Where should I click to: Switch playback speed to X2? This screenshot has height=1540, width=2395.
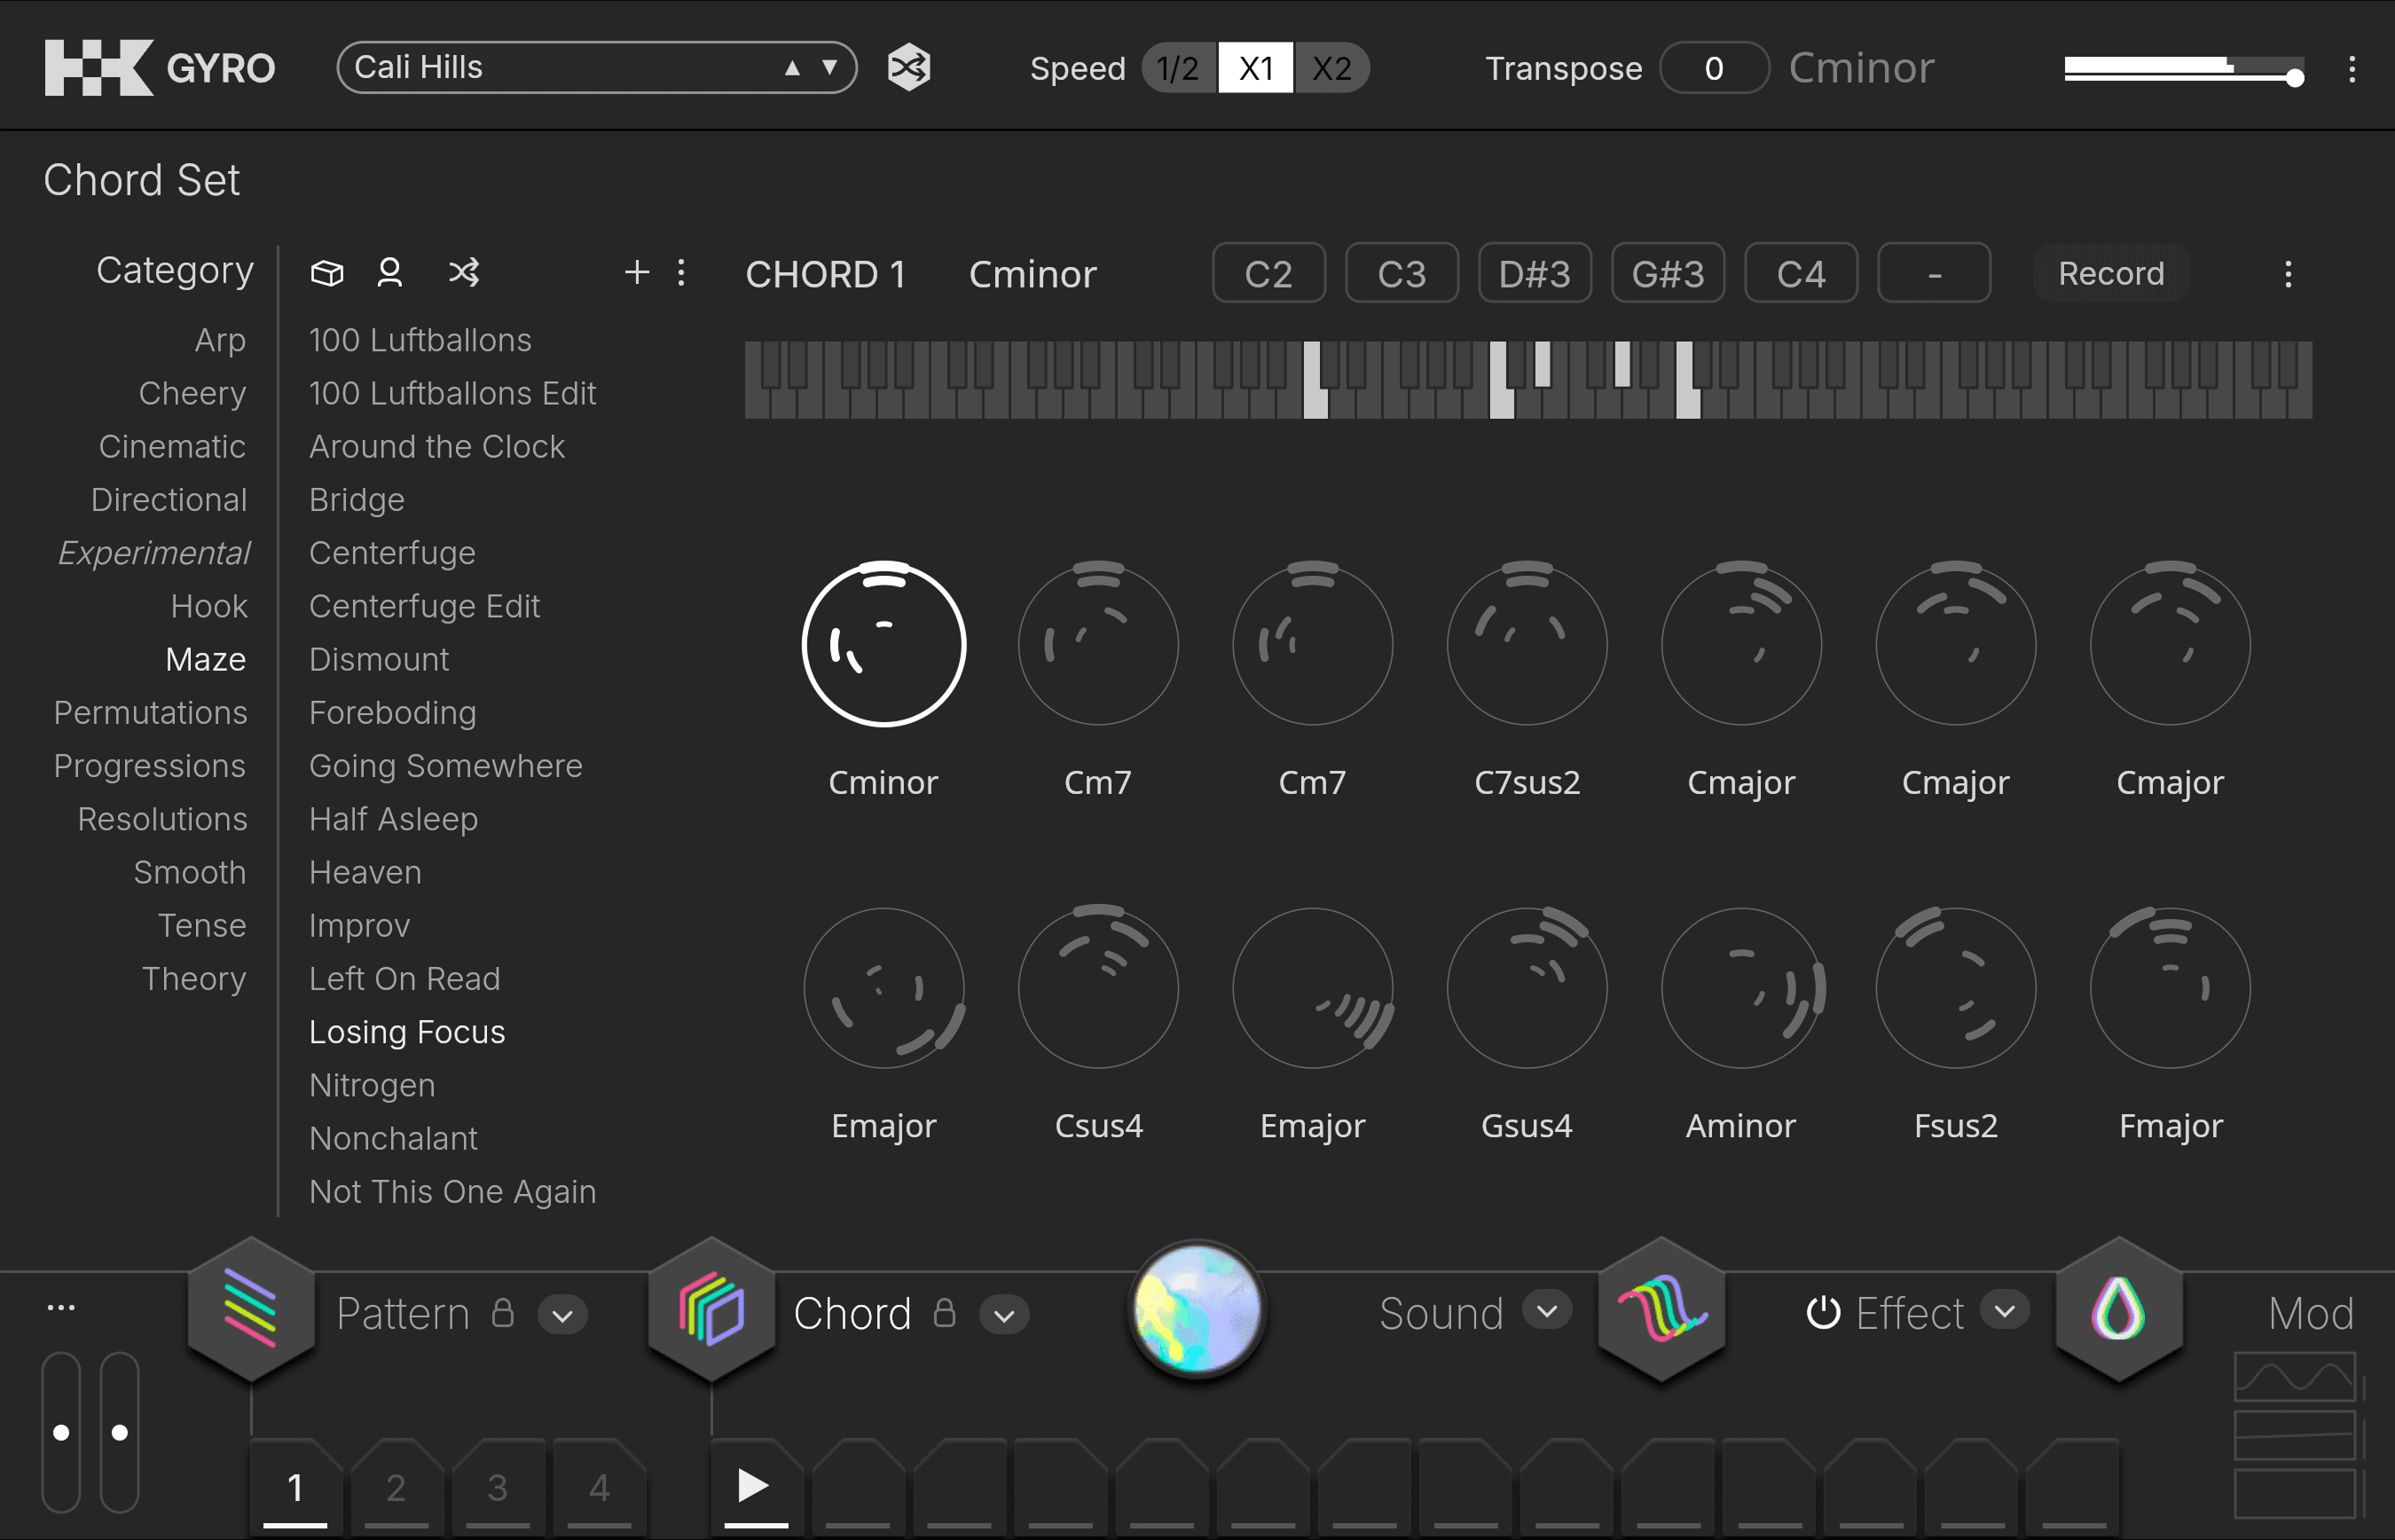tap(1332, 67)
